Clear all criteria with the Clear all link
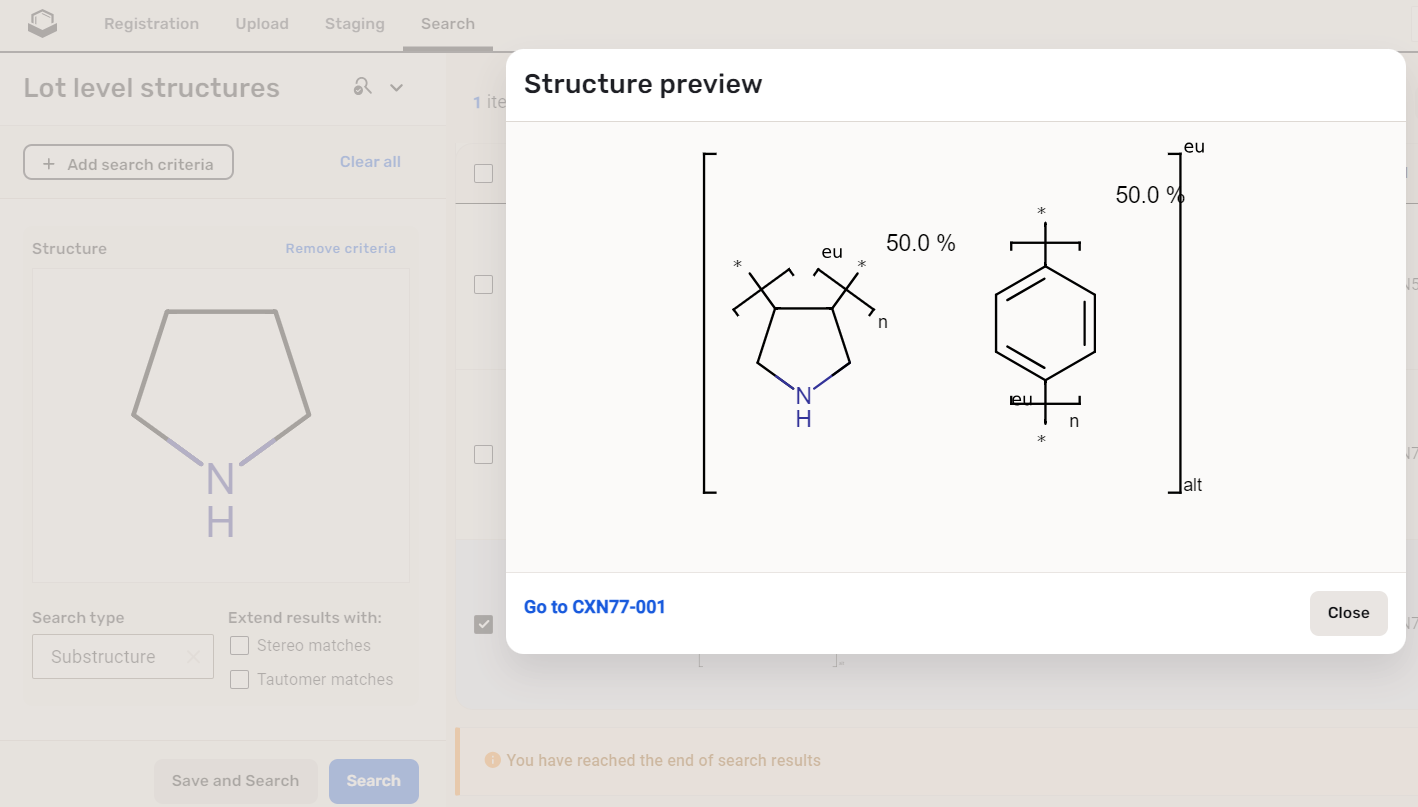Image resolution: width=1418 pixels, height=807 pixels. 370,161
